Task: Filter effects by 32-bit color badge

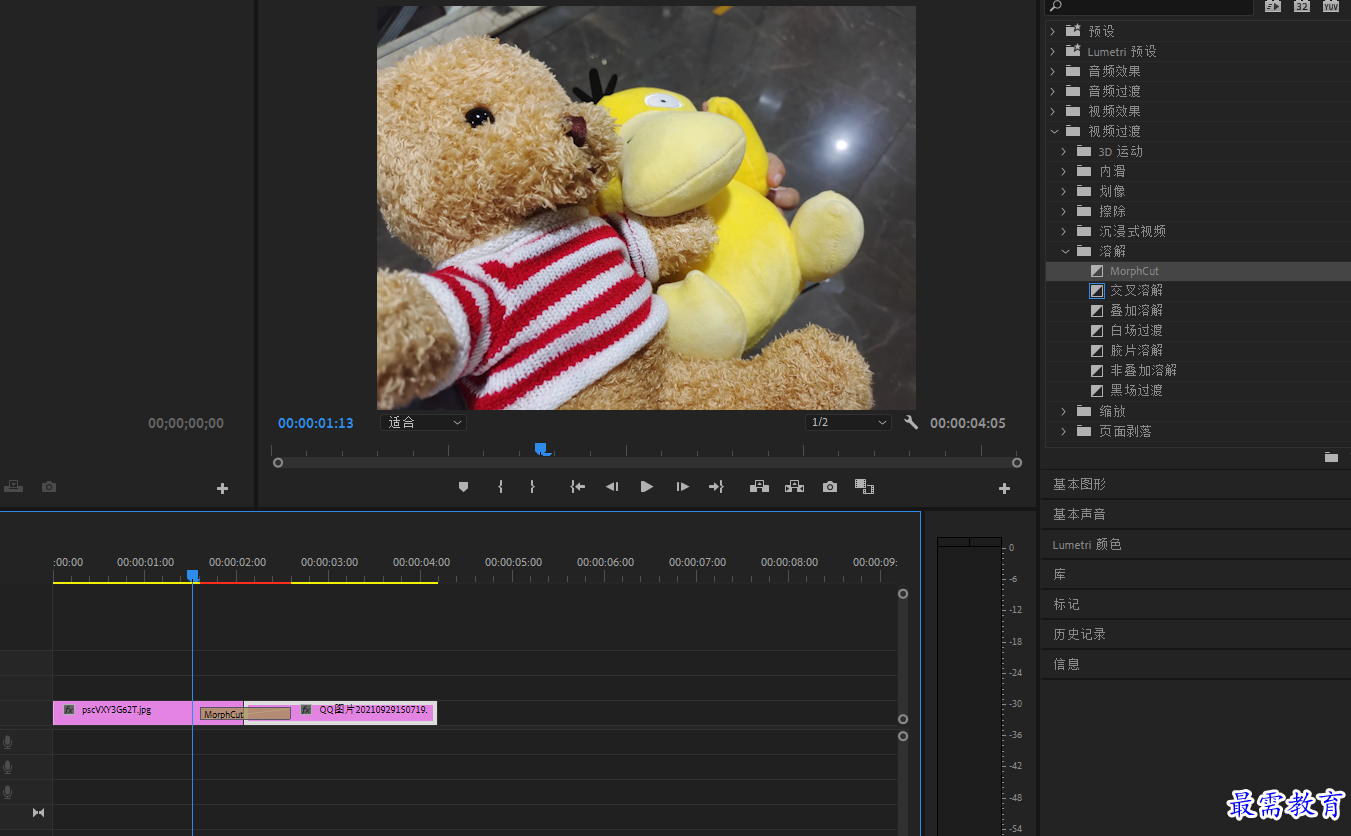Action: pyautogui.click(x=1301, y=6)
